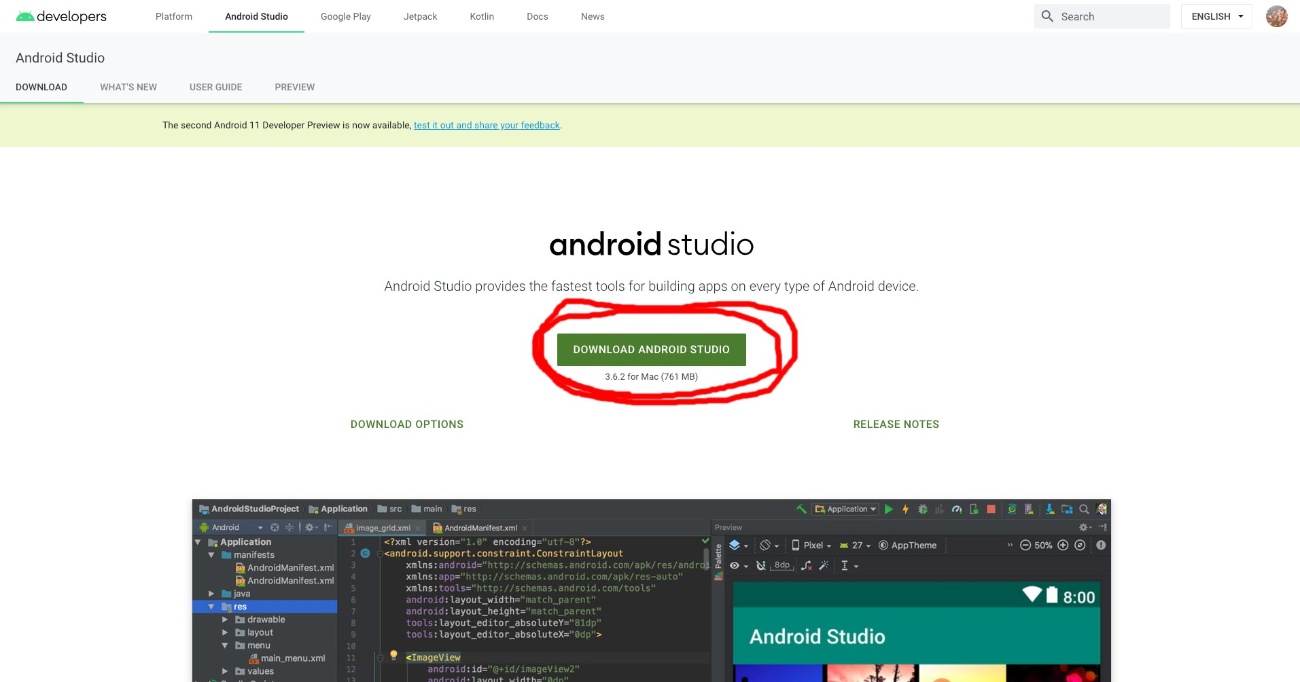1300x682 pixels.
Task: Switch to the USER GUIDE tab
Action: point(216,87)
